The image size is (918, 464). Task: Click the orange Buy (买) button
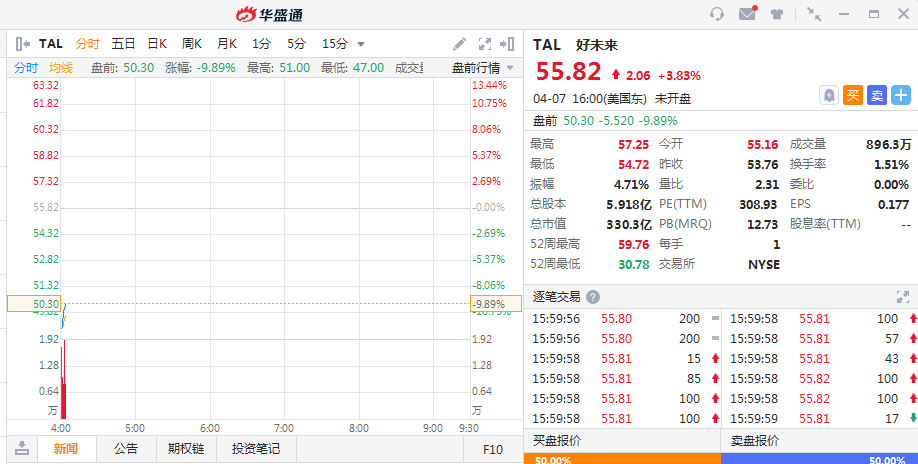[x=853, y=95]
